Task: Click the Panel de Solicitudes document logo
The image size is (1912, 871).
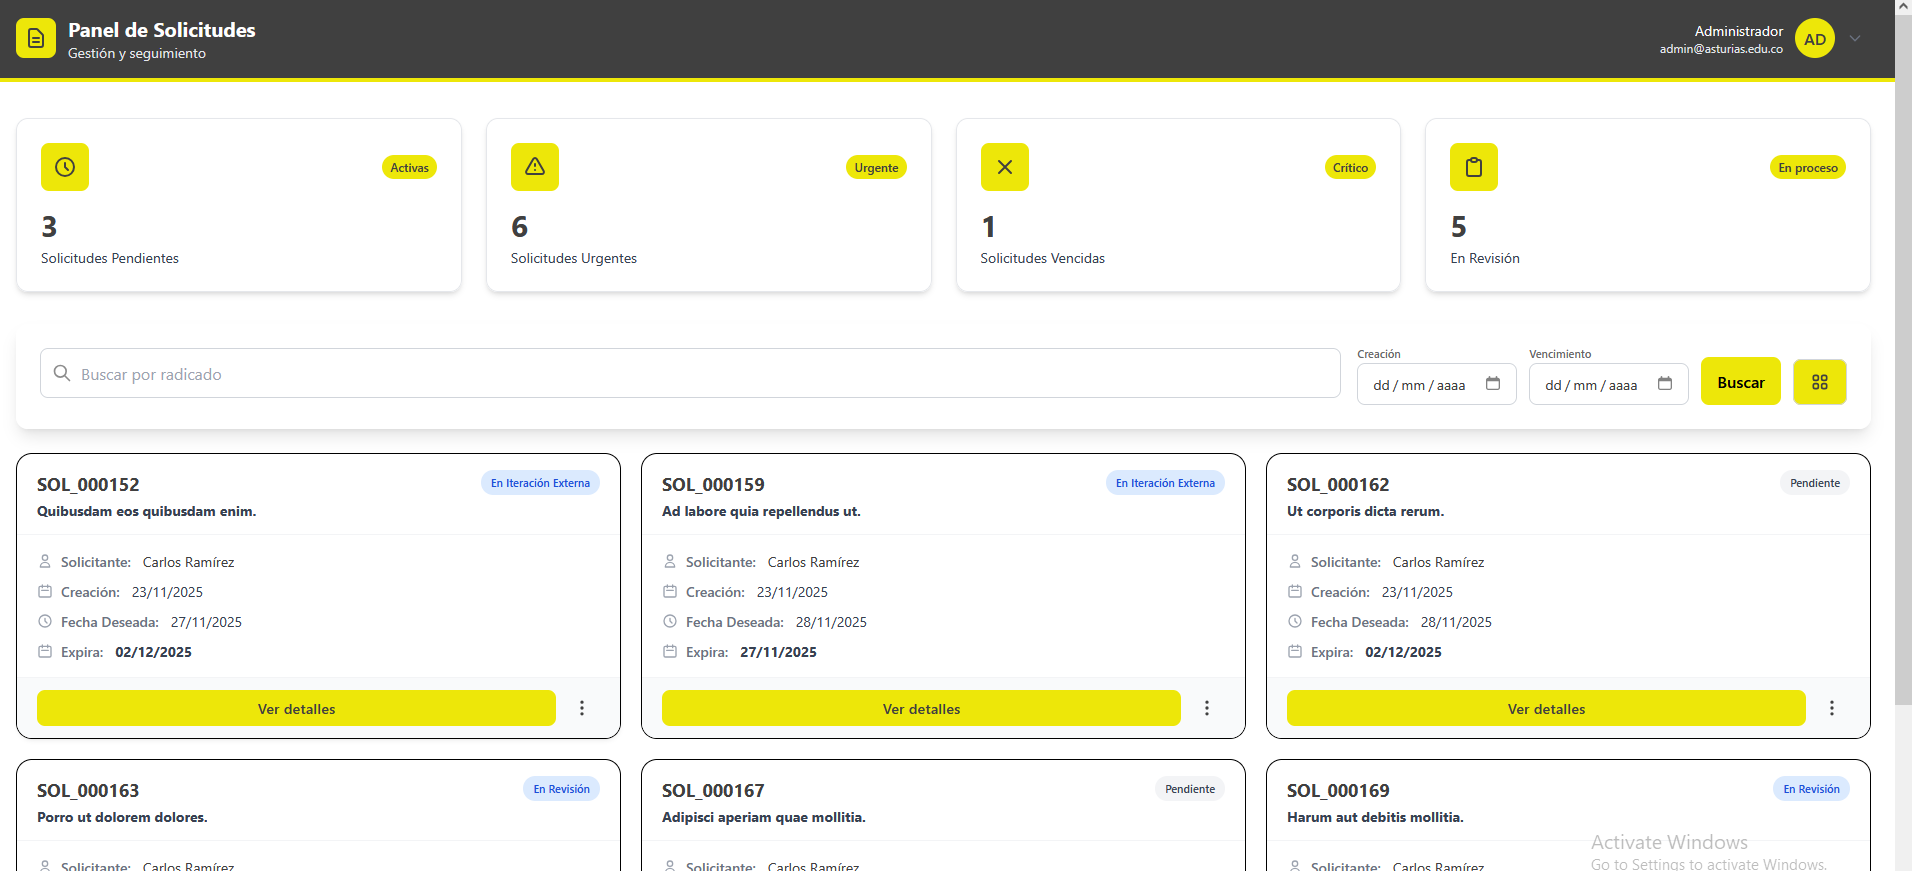Action: [x=36, y=39]
